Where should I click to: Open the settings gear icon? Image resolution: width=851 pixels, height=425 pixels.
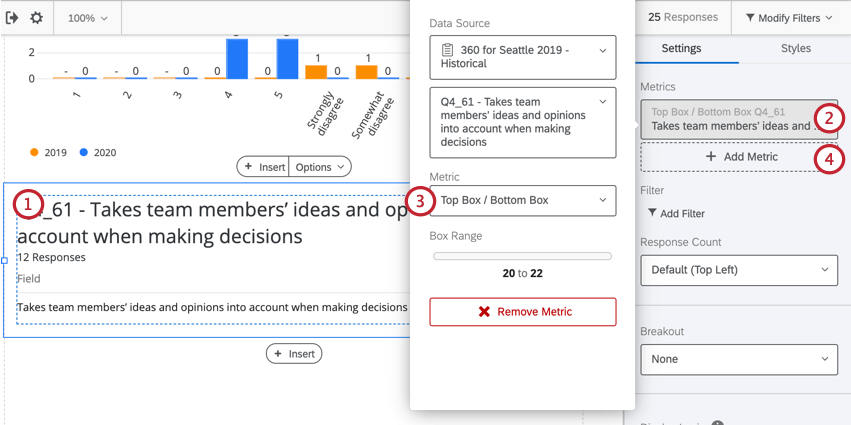[37, 18]
